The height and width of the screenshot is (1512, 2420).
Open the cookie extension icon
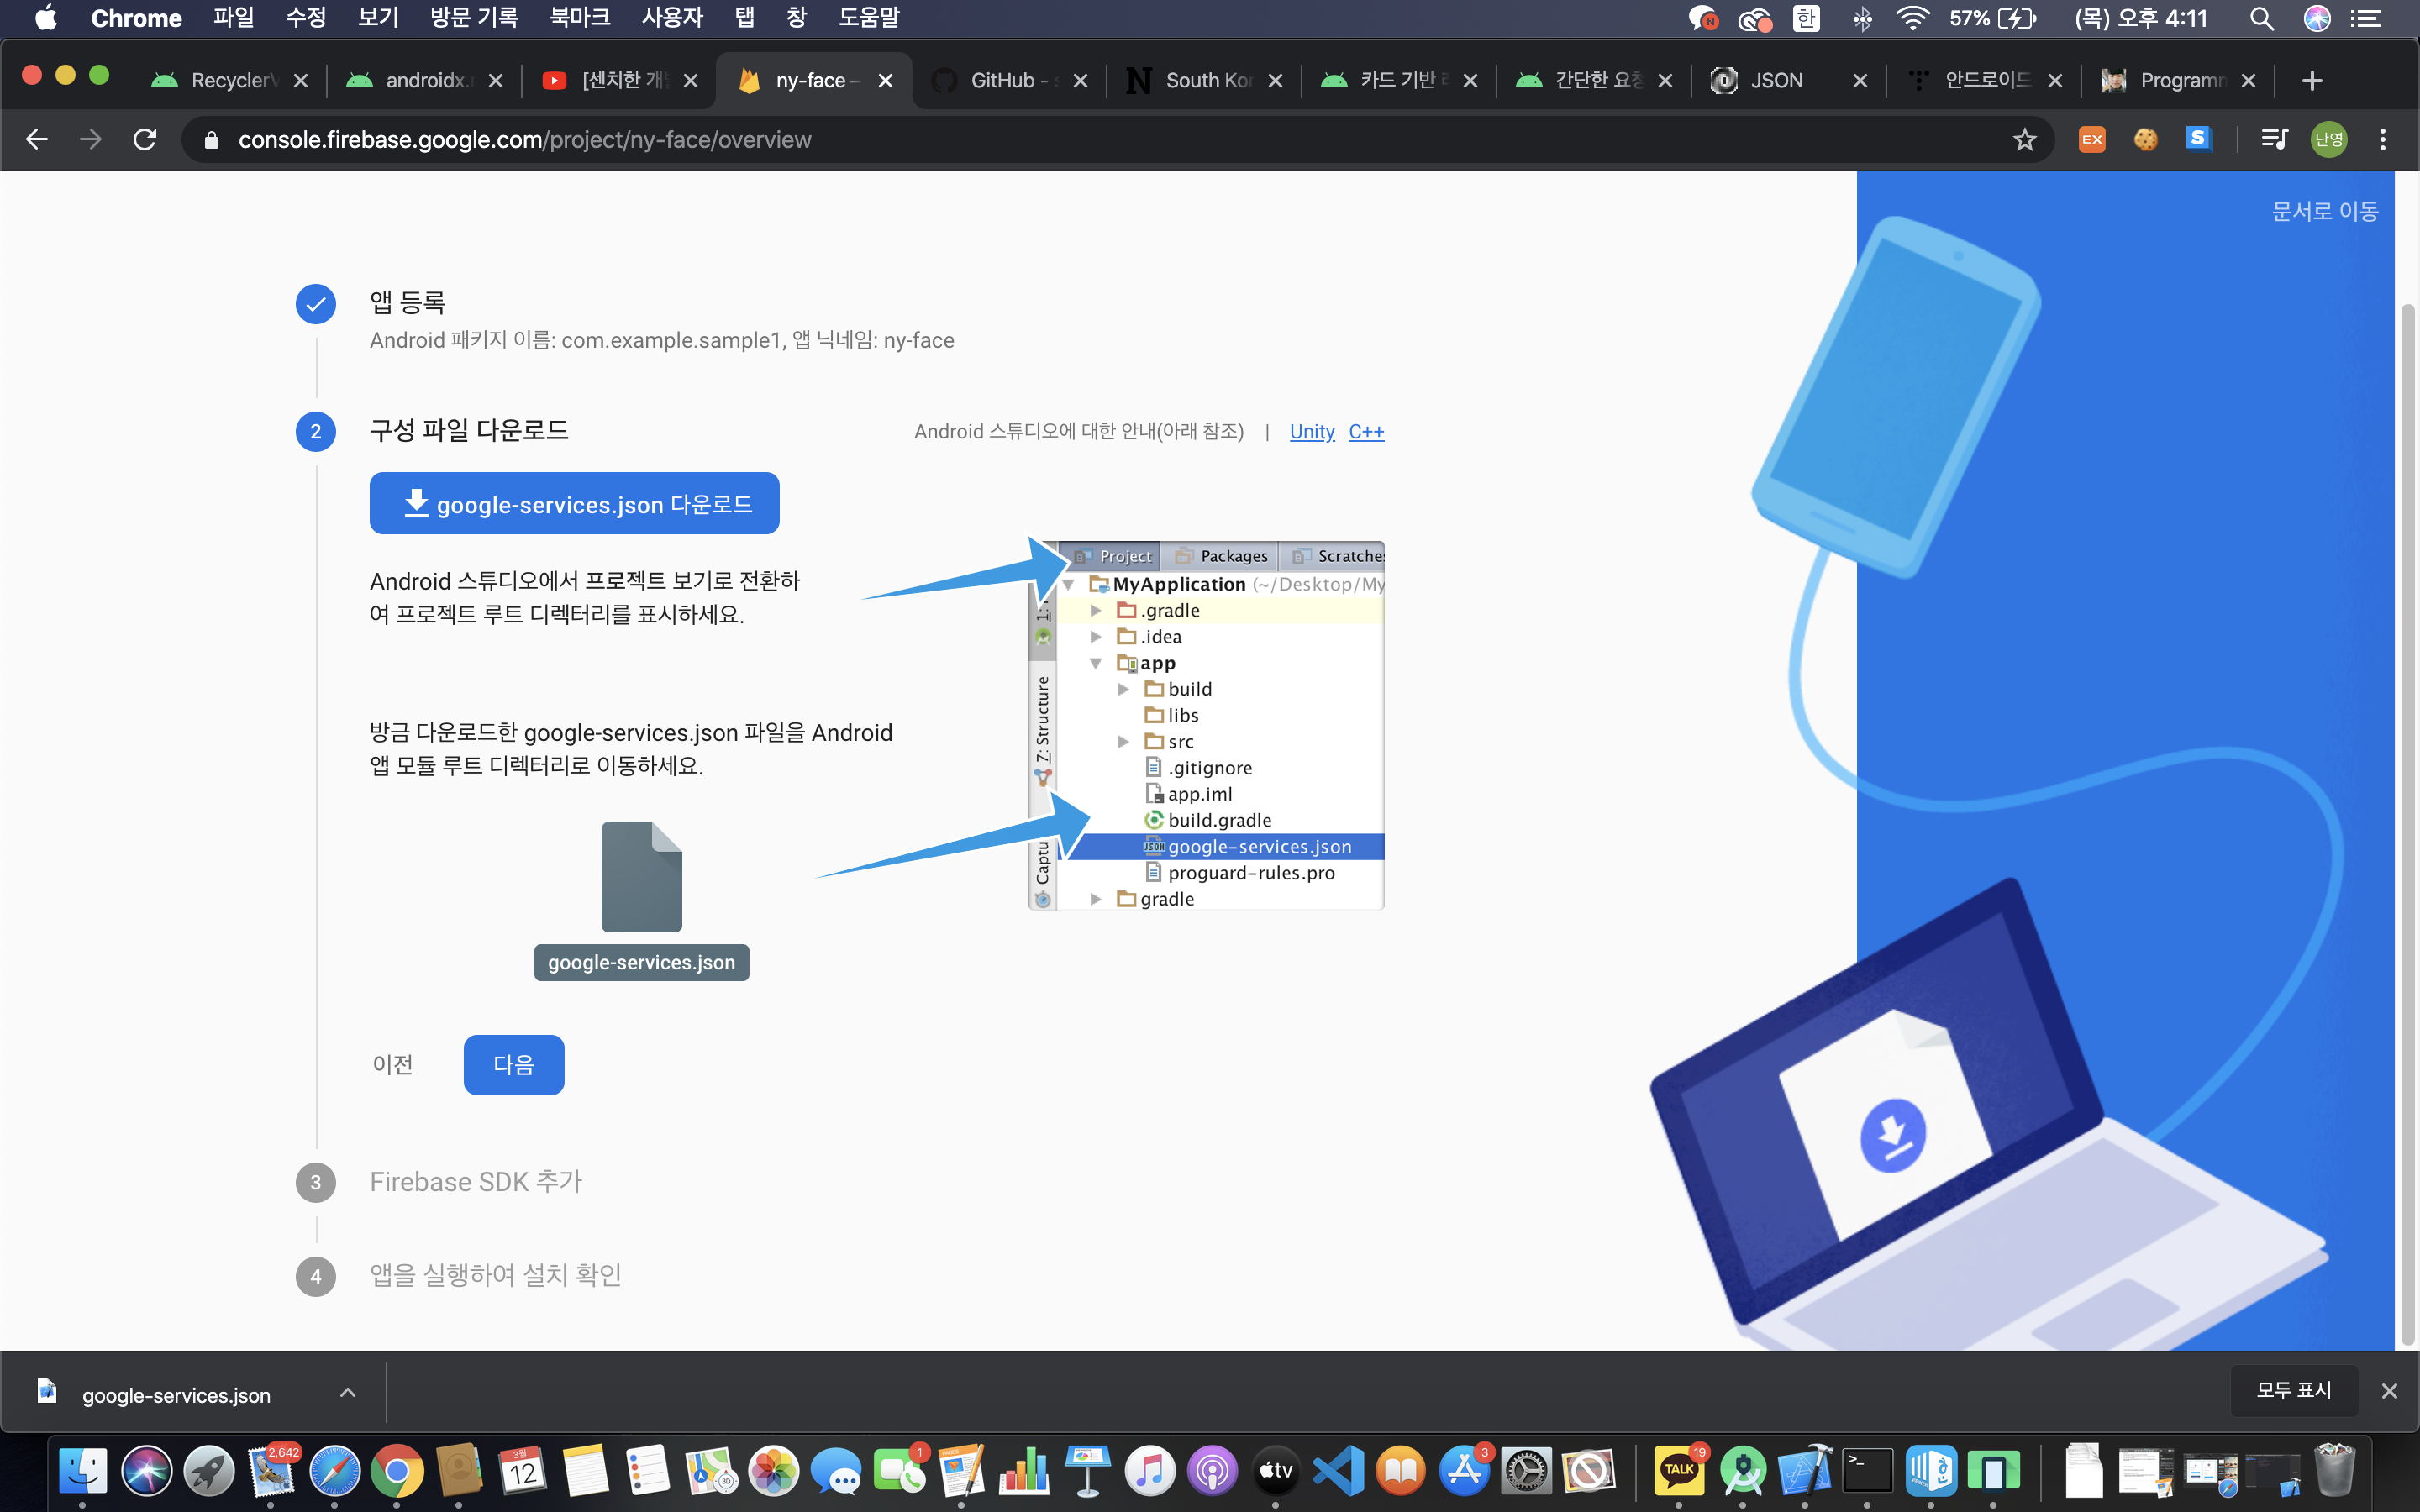pos(2145,140)
